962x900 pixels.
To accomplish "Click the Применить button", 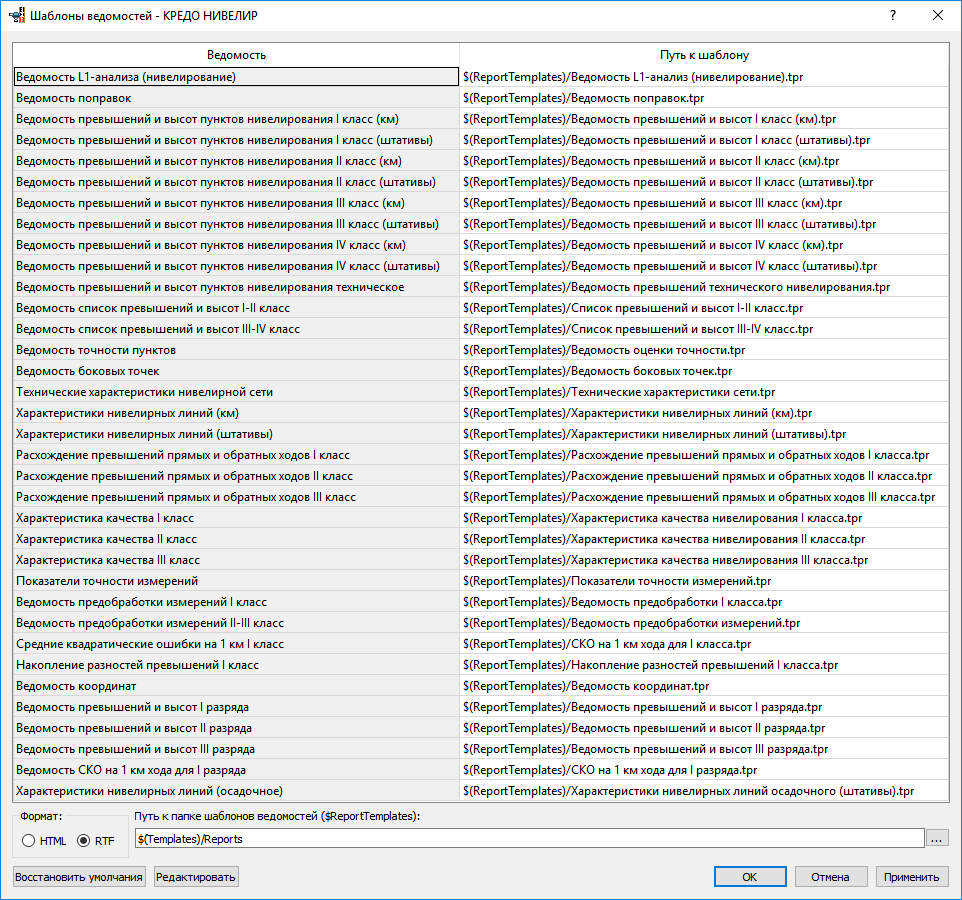I will click(912, 877).
